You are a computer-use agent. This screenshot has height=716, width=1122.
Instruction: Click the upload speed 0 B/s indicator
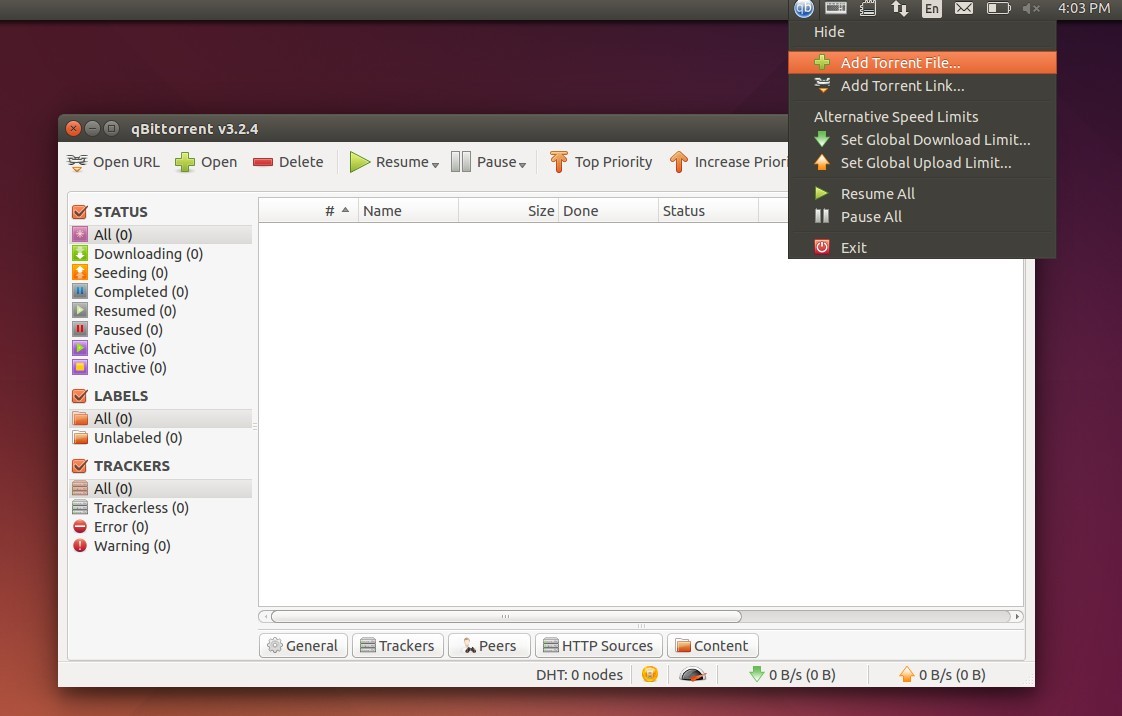click(942, 675)
